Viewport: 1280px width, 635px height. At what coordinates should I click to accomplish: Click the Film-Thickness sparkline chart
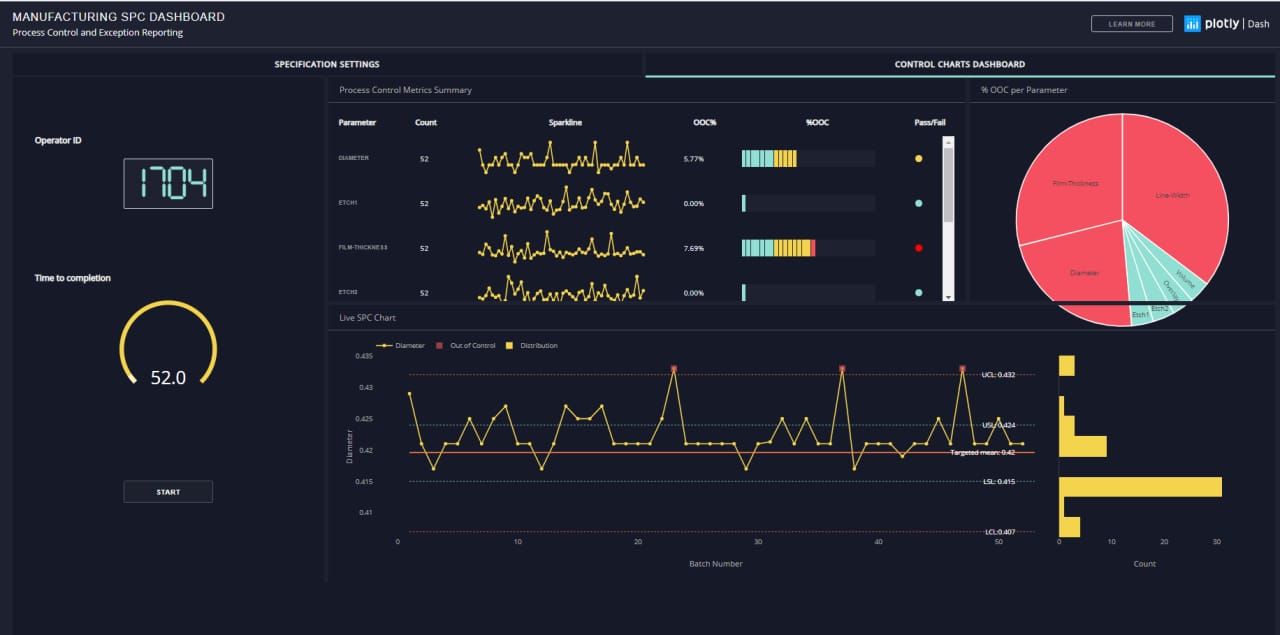561,247
